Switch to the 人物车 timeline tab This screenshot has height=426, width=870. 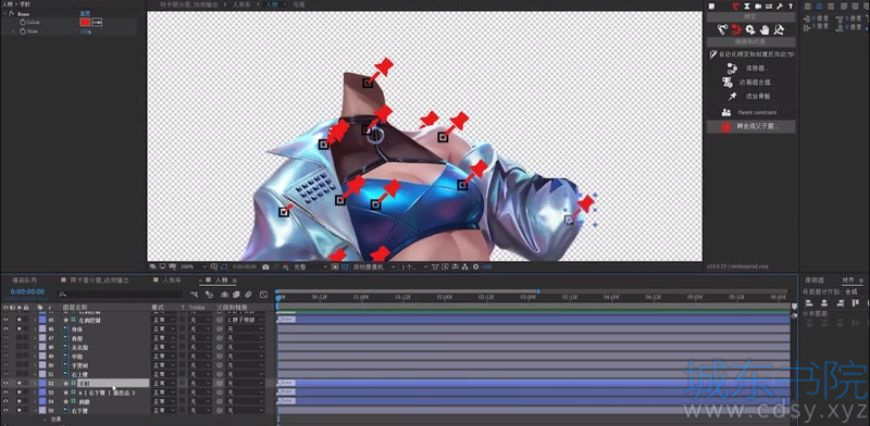(x=171, y=281)
